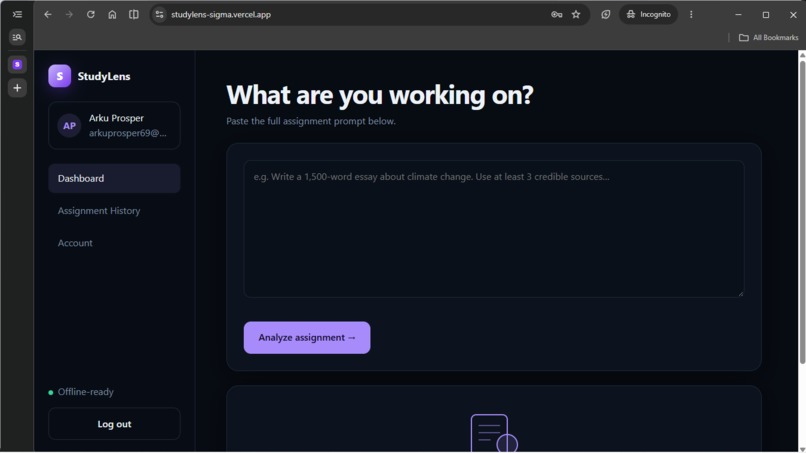Open site information icon in address bar
Screen dimensions: 806x453
point(159,14)
